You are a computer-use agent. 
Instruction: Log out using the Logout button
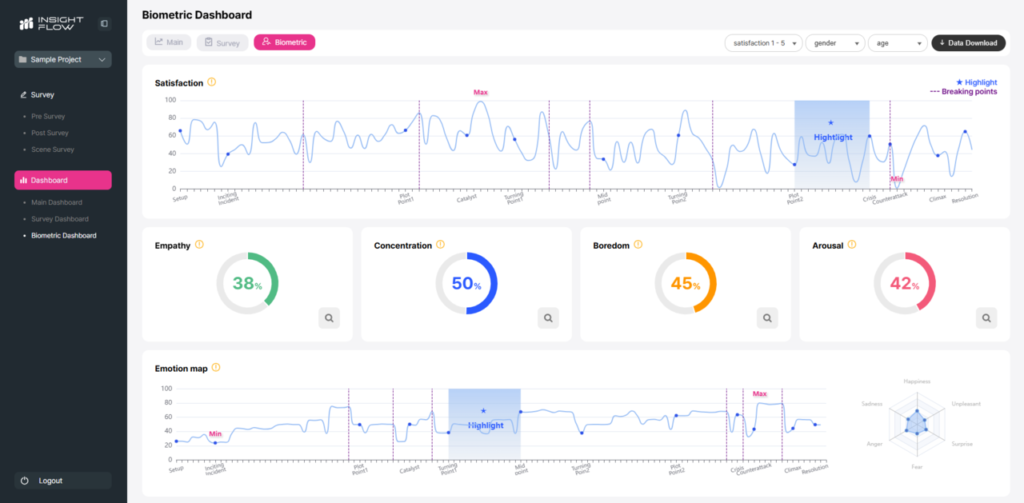(63, 480)
